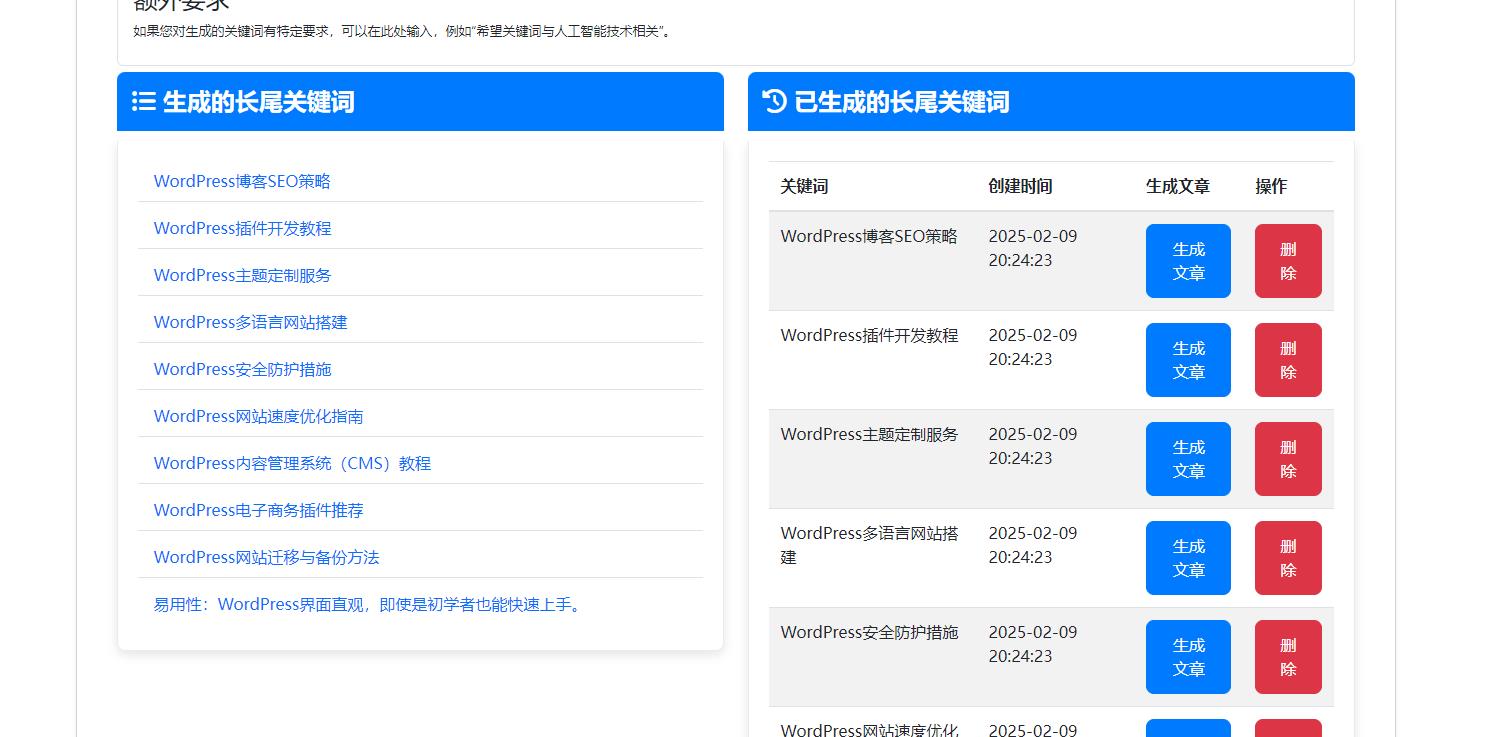Click the list icon in 生成的长尾关键词 header
This screenshot has height=737, width=1492.
[x=143, y=101]
